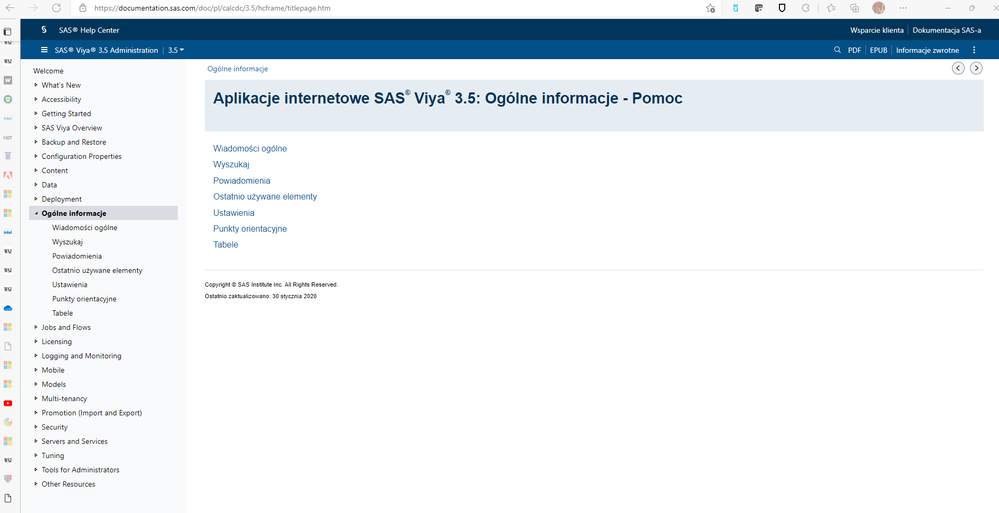Select Welcome in the contents tree

(48, 71)
